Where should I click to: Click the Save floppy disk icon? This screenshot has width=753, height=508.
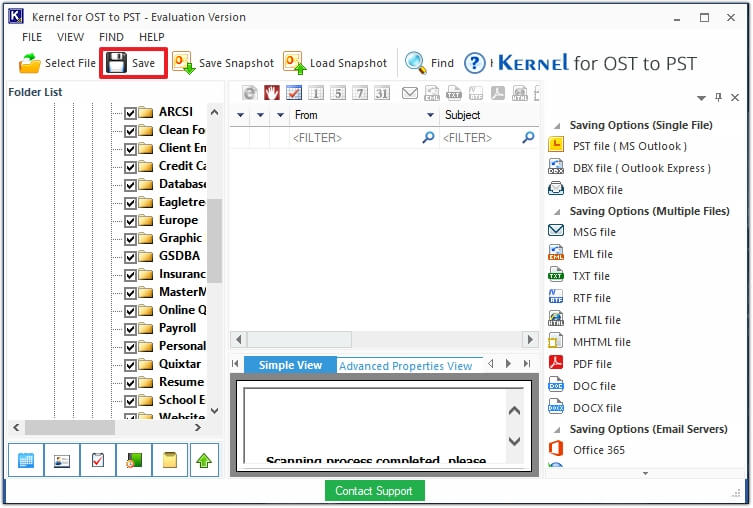point(116,63)
